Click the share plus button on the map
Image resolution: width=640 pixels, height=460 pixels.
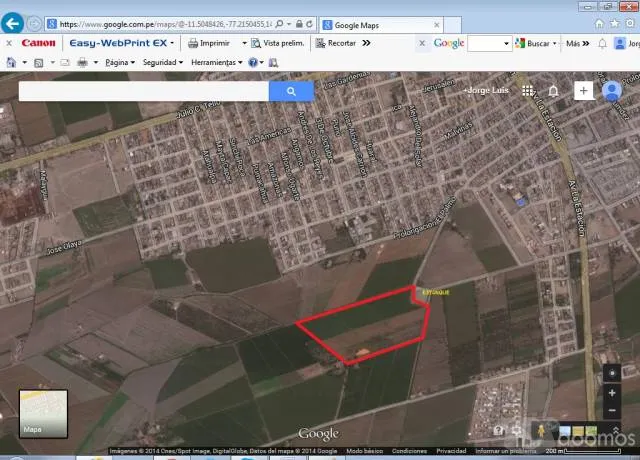[x=584, y=90]
